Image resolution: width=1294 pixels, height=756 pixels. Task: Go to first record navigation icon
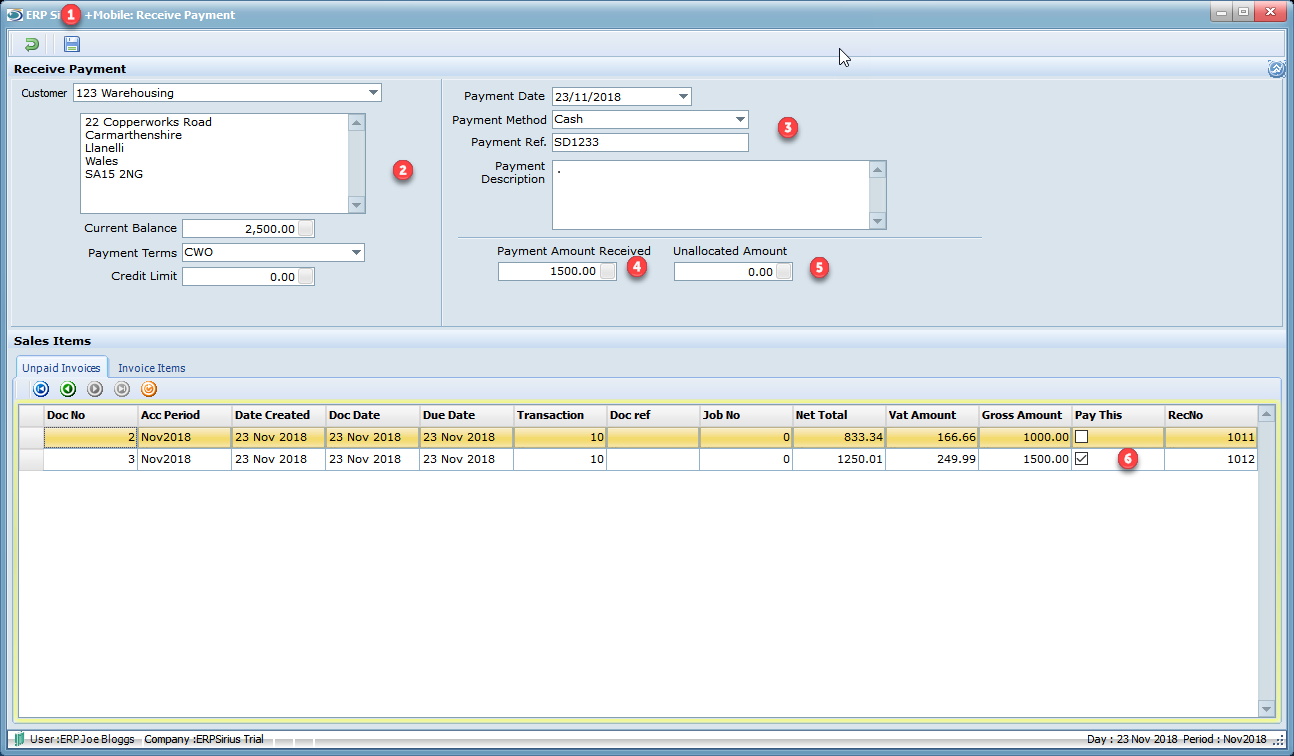(x=41, y=390)
